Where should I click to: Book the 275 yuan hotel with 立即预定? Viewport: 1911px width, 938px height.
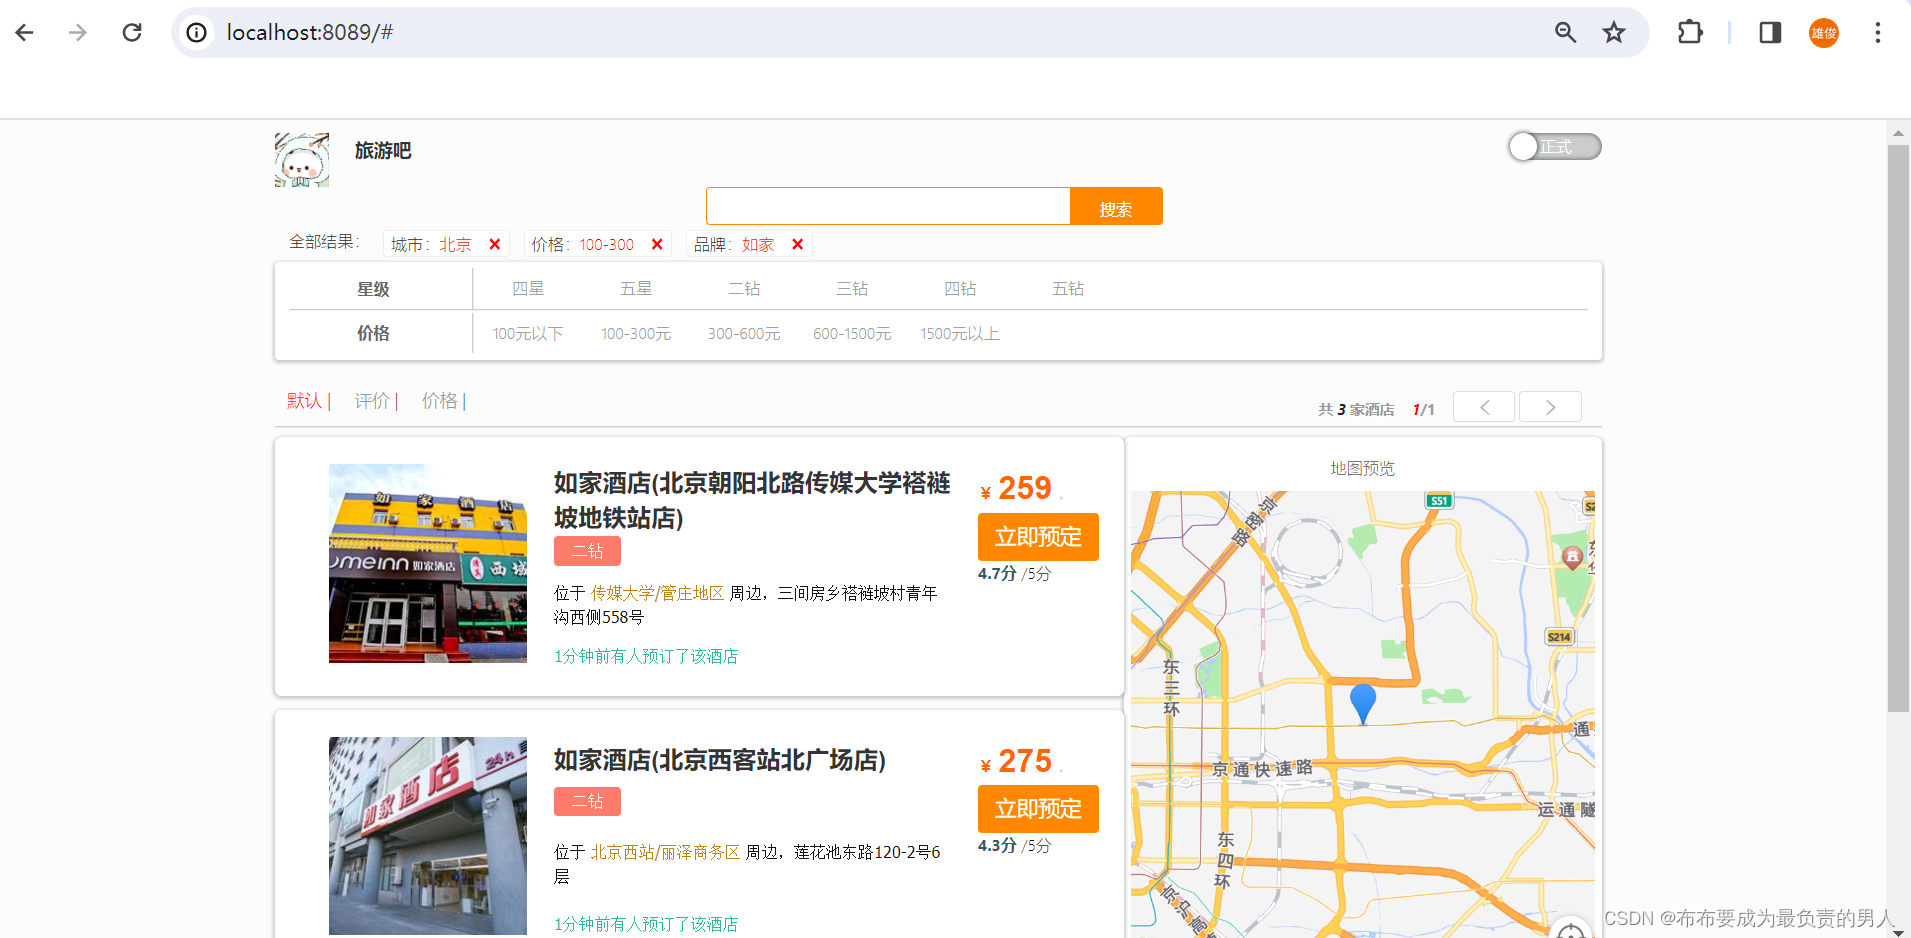tap(1038, 809)
